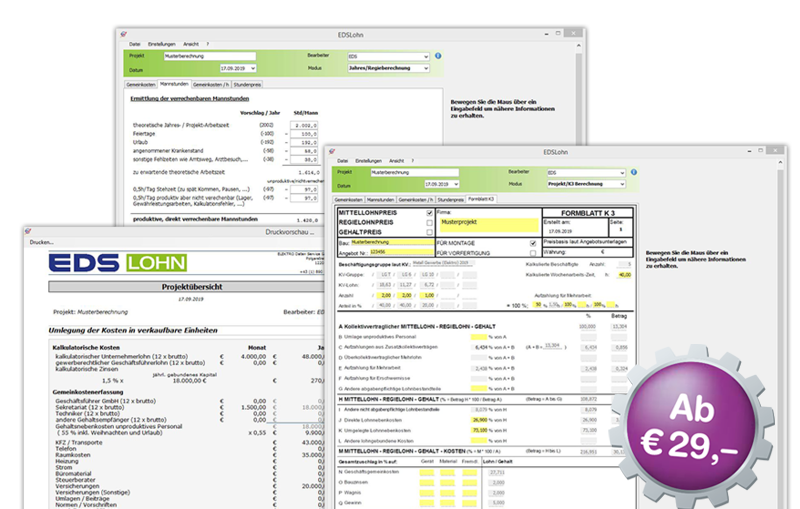Viewport: 800px width, 509px height.
Task: Open the Einstellungen menu in the Projekt/K3 window
Action: point(368,161)
